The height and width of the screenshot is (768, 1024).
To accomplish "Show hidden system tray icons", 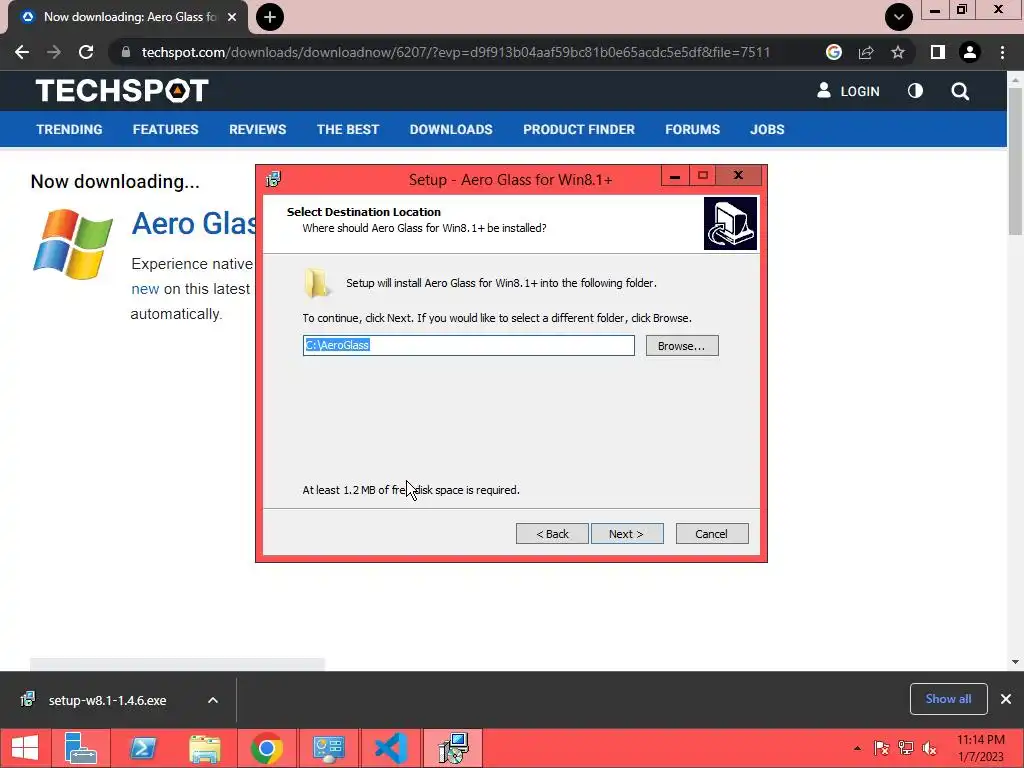I will tap(857, 748).
